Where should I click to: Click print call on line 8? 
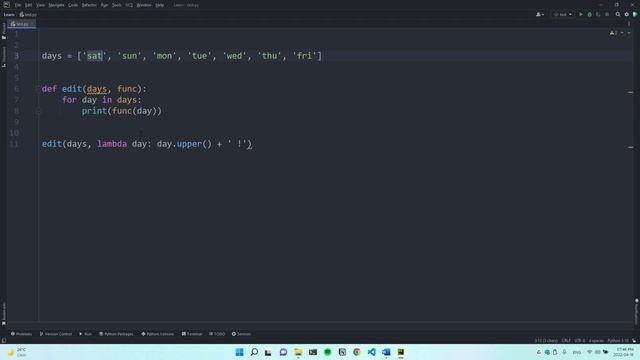point(94,111)
